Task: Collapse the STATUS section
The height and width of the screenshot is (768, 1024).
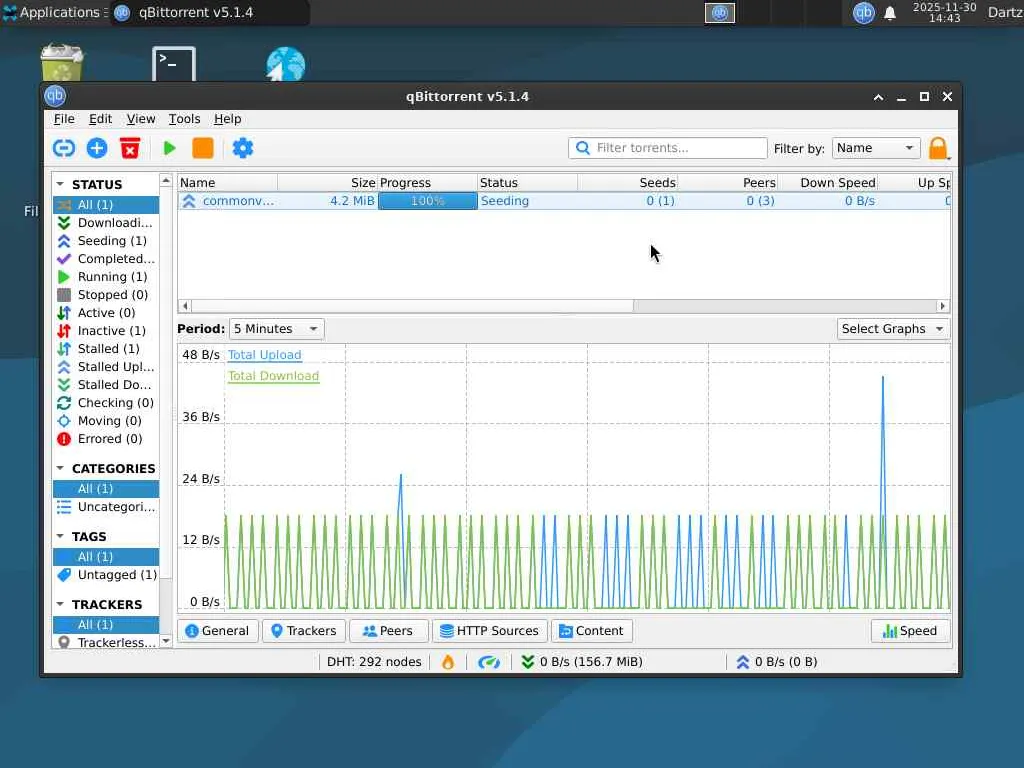Action: pos(60,184)
